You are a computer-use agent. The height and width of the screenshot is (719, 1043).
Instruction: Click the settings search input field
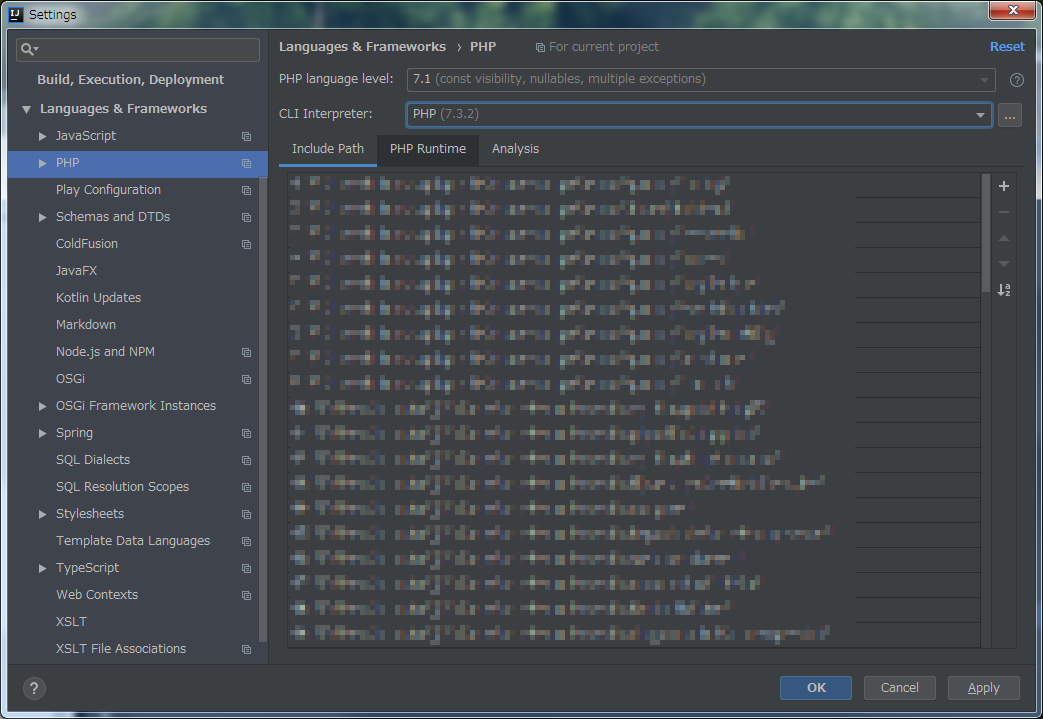(138, 49)
